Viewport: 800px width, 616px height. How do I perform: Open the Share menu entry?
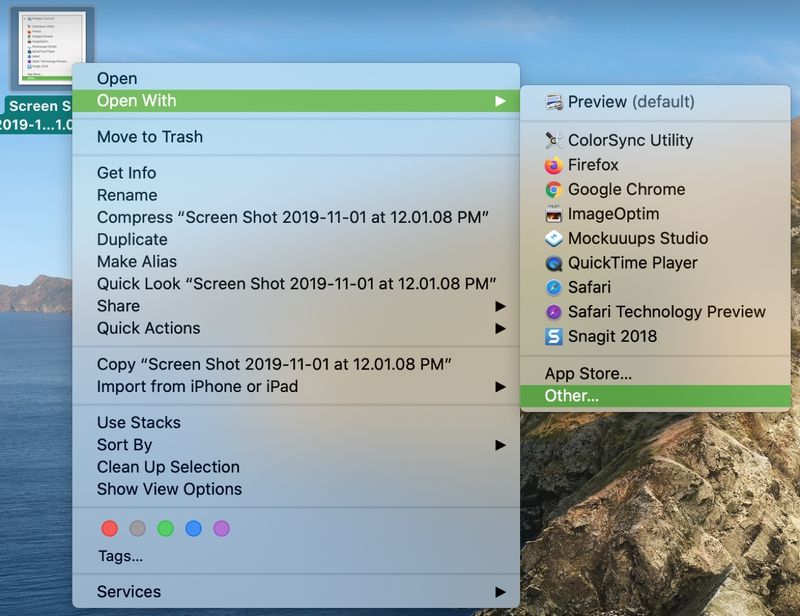pyautogui.click(x=296, y=306)
